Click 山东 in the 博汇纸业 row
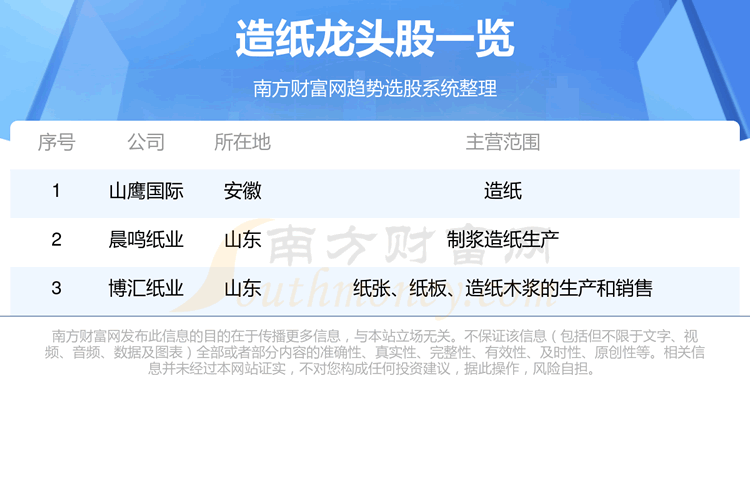This screenshot has width=750, height=500. [243, 288]
